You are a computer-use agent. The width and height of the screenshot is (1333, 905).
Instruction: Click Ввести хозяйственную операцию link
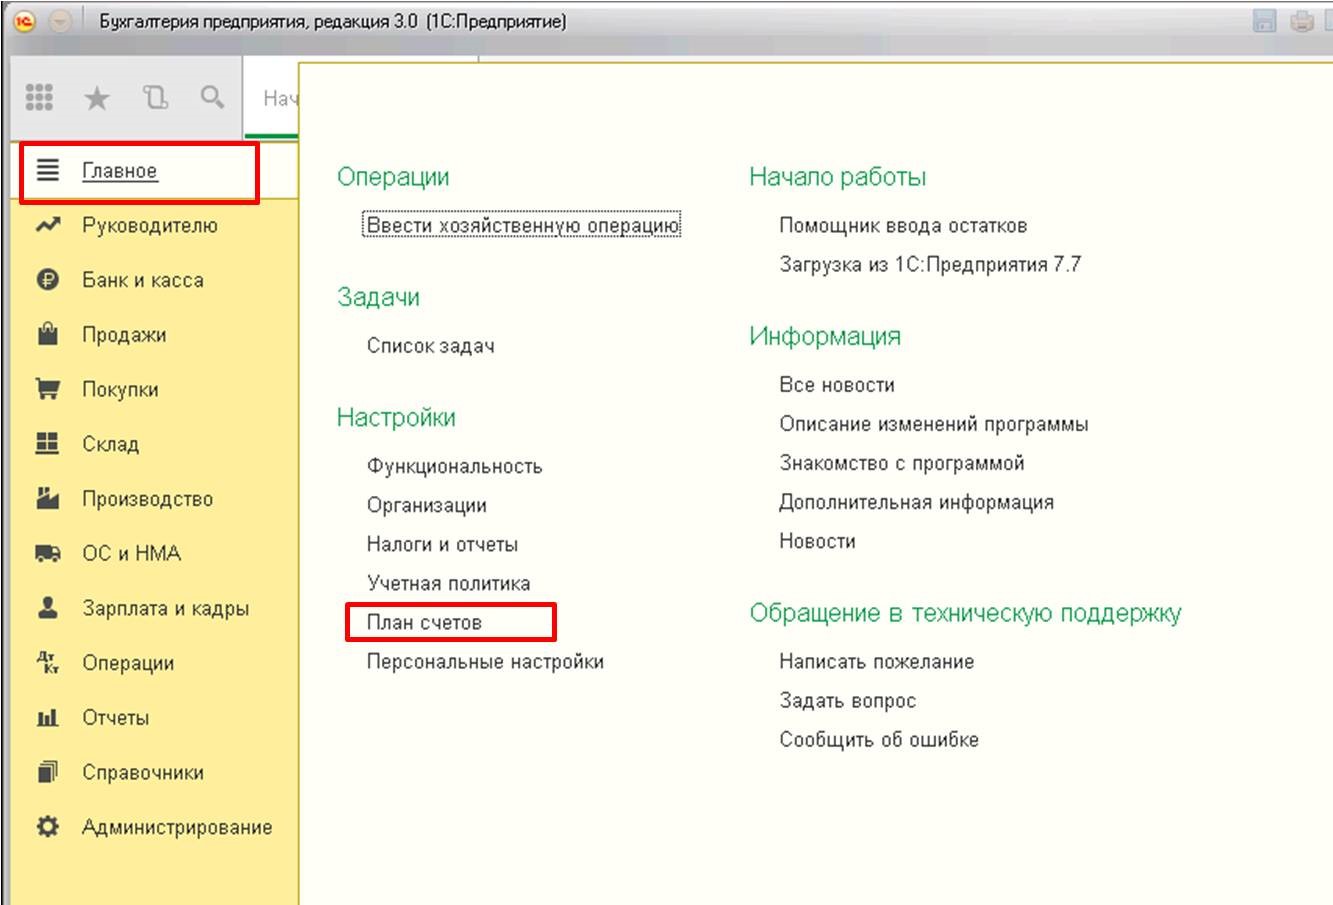pos(523,225)
